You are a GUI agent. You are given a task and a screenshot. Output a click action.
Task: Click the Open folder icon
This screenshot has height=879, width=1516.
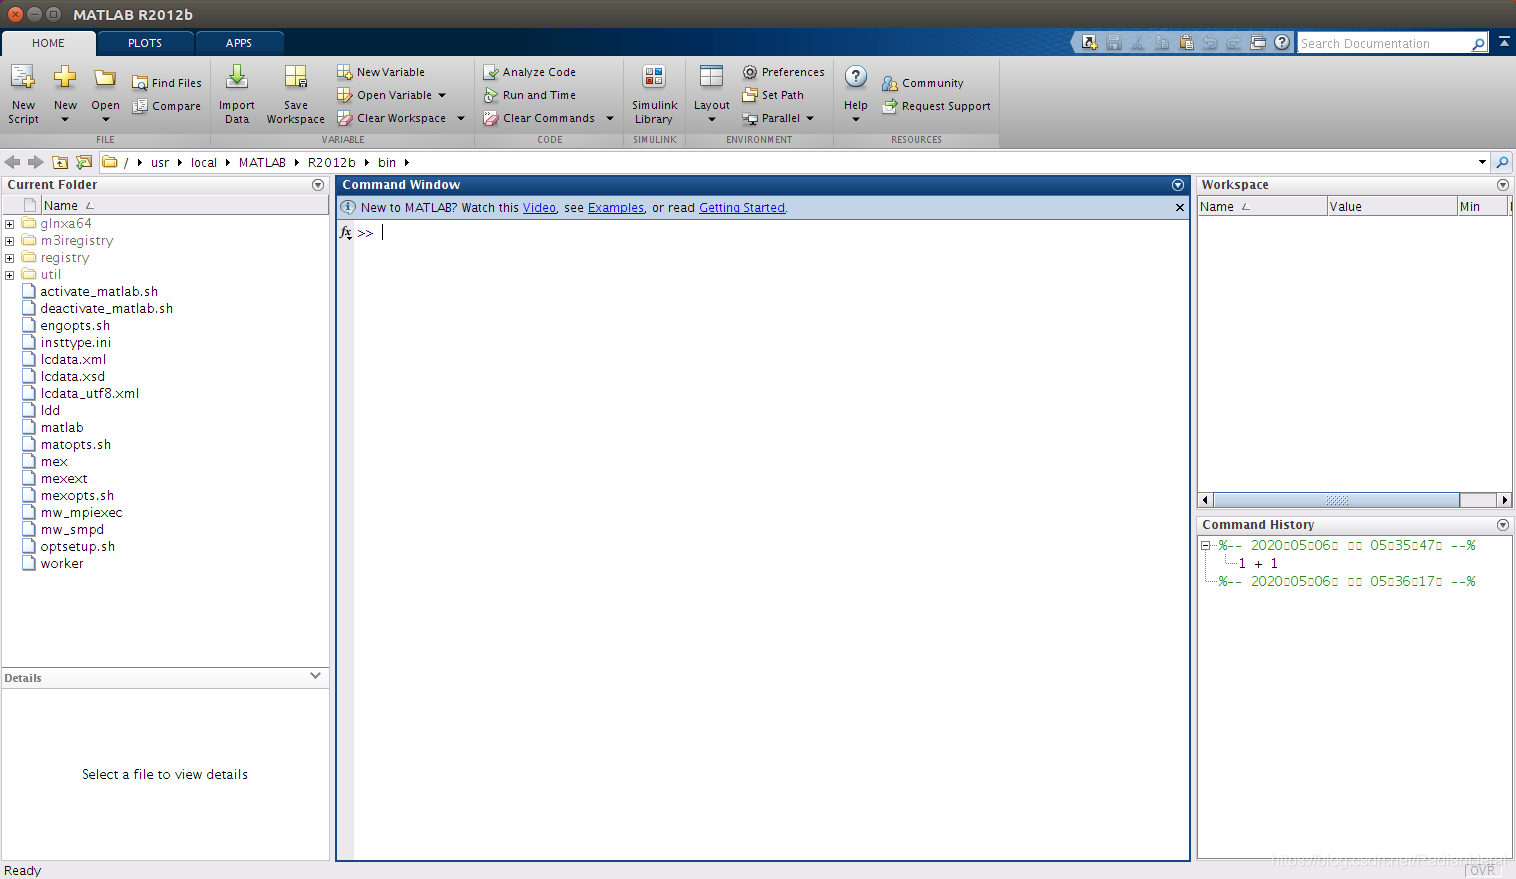(105, 78)
